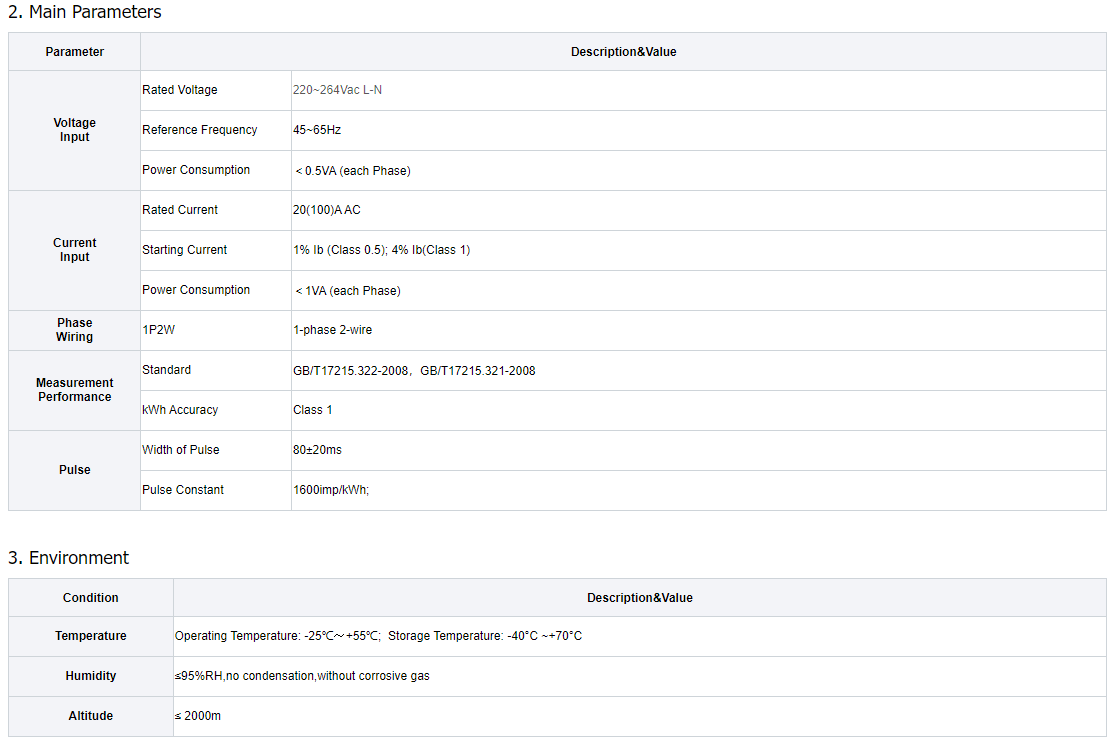Select the 'Voltage Input' row header cell

[75, 130]
